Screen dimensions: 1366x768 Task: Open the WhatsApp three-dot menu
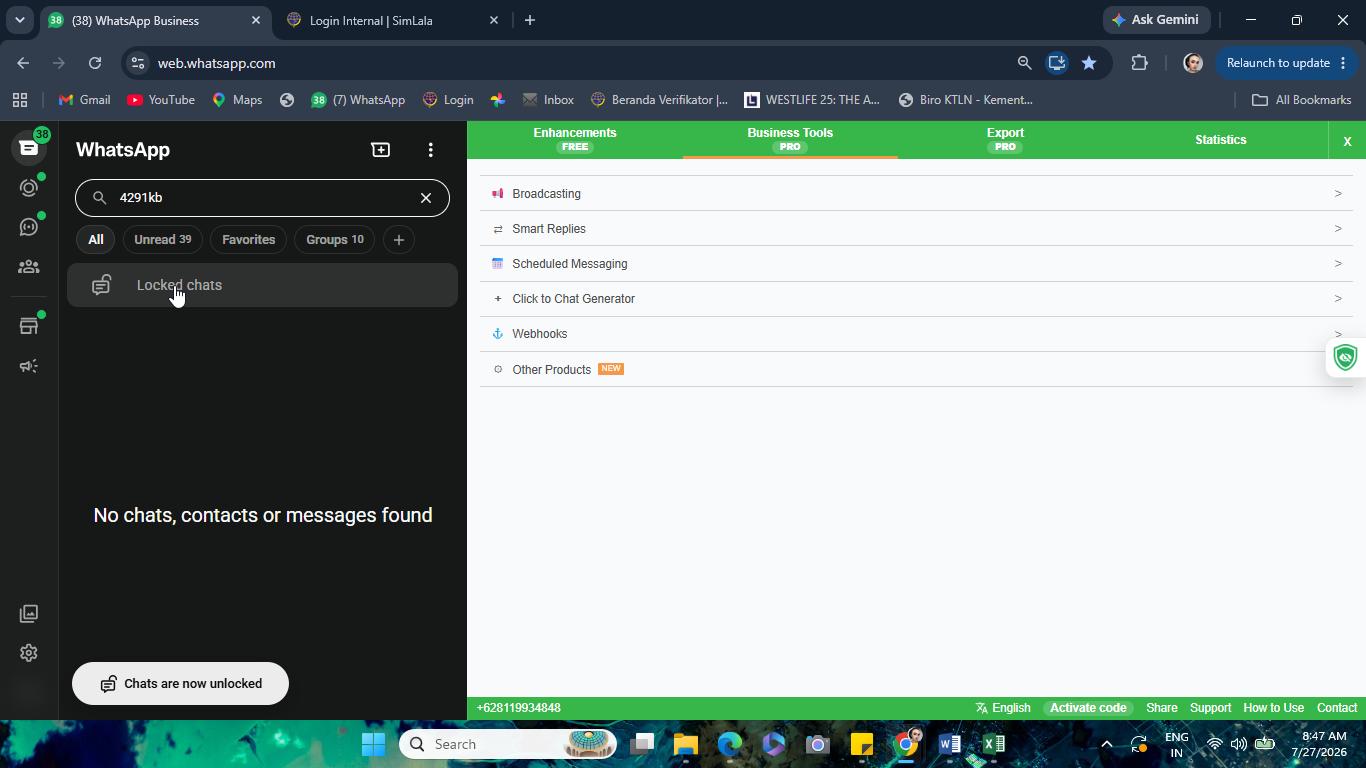click(431, 149)
